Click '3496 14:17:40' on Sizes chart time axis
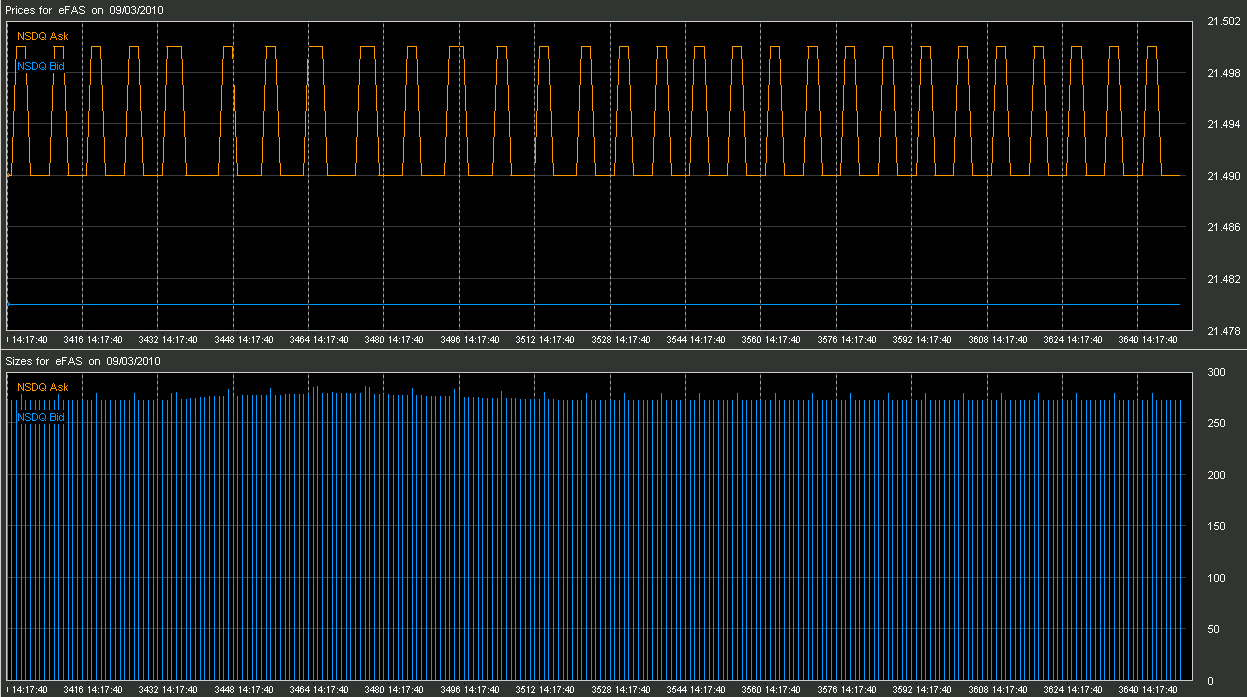This screenshot has height=697, width=1247. (x=470, y=690)
